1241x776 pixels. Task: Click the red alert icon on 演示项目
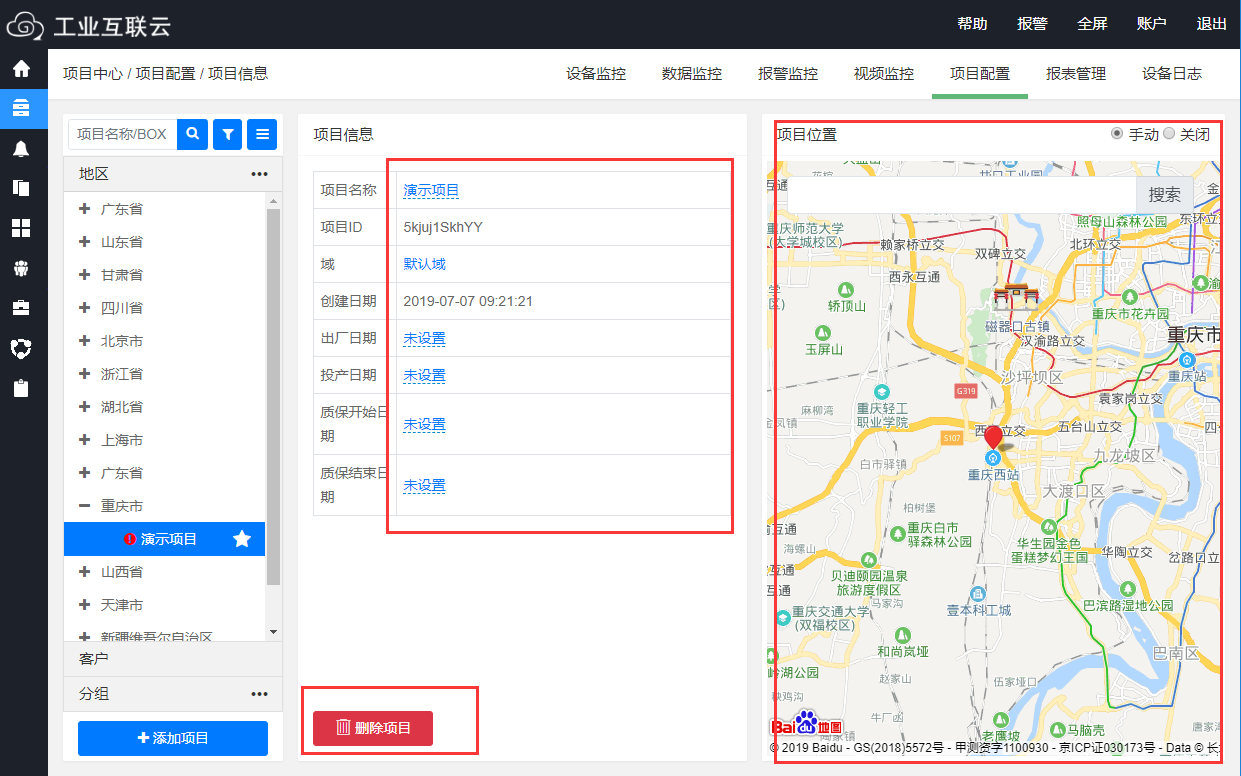(x=130, y=539)
